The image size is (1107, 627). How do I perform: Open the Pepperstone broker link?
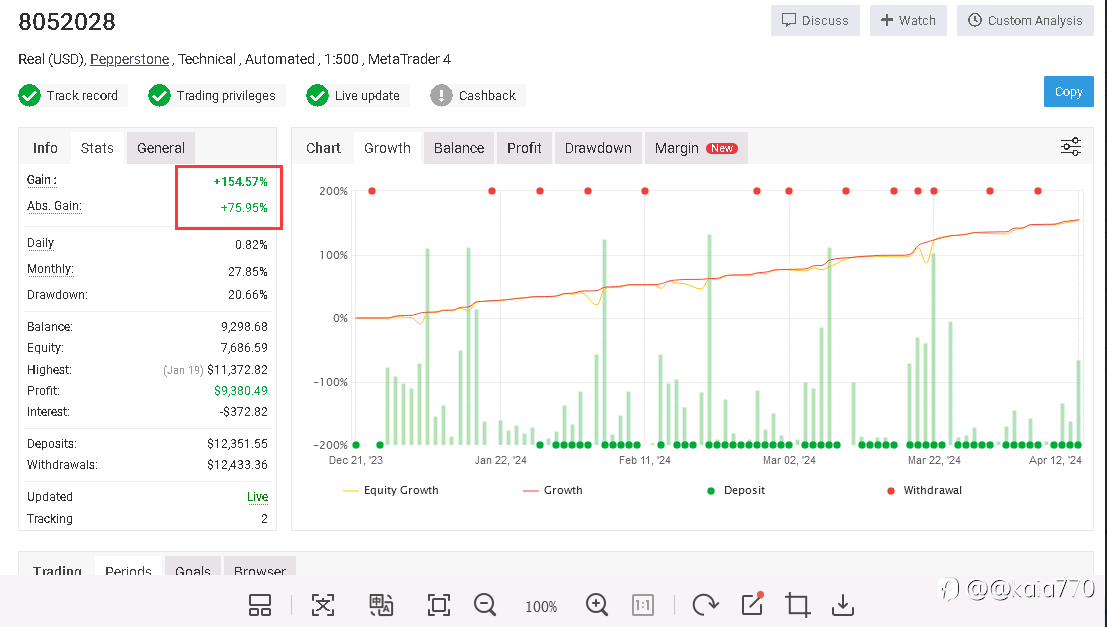[x=129, y=59]
